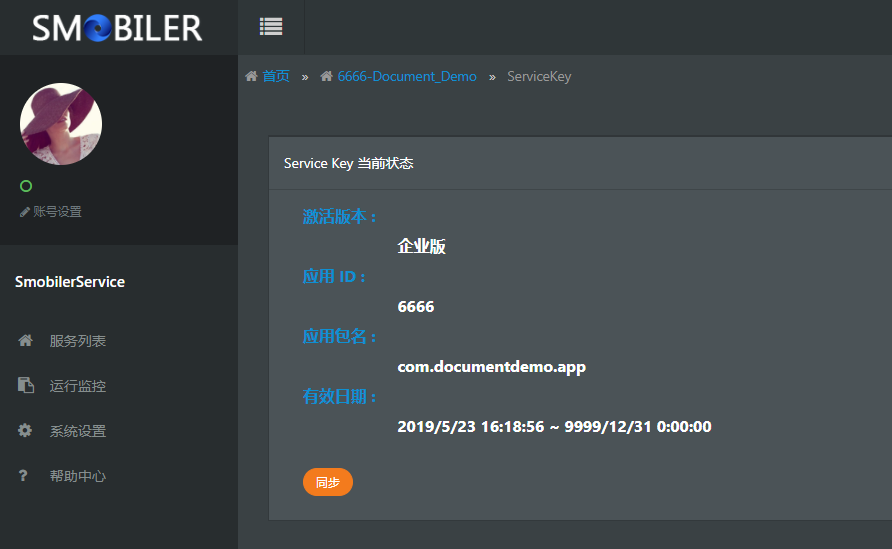
Task: Click home icon before 6666-Document_Demo breadcrumb
Action: click(x=326, y=76)
